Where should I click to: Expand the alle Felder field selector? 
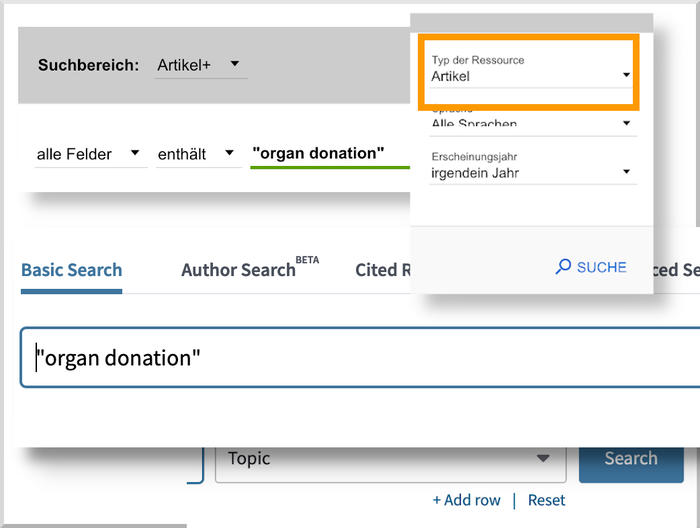88,154
